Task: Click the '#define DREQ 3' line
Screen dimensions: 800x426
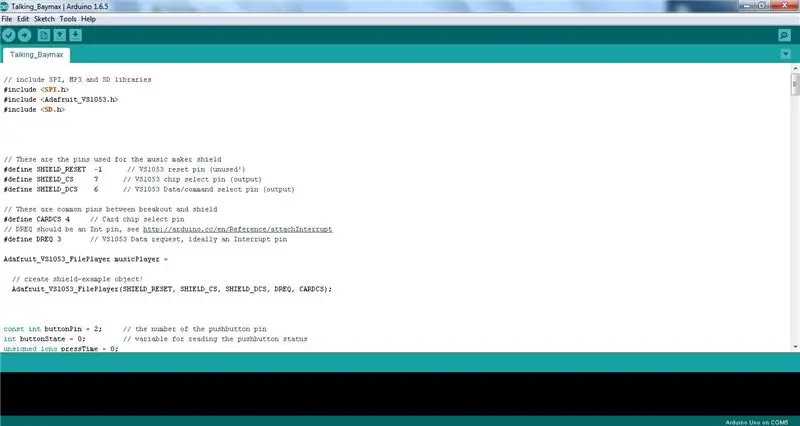Action: pos(145,239)
